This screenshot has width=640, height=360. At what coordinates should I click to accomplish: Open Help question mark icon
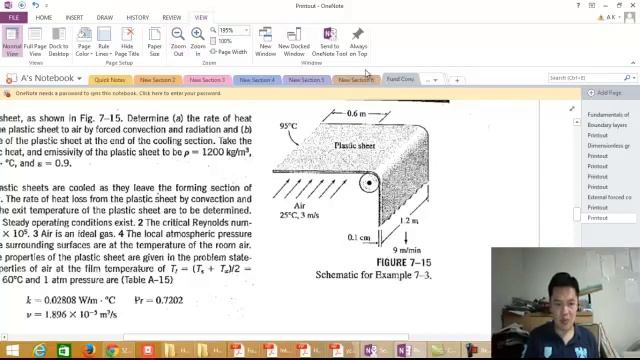point(578,5)
